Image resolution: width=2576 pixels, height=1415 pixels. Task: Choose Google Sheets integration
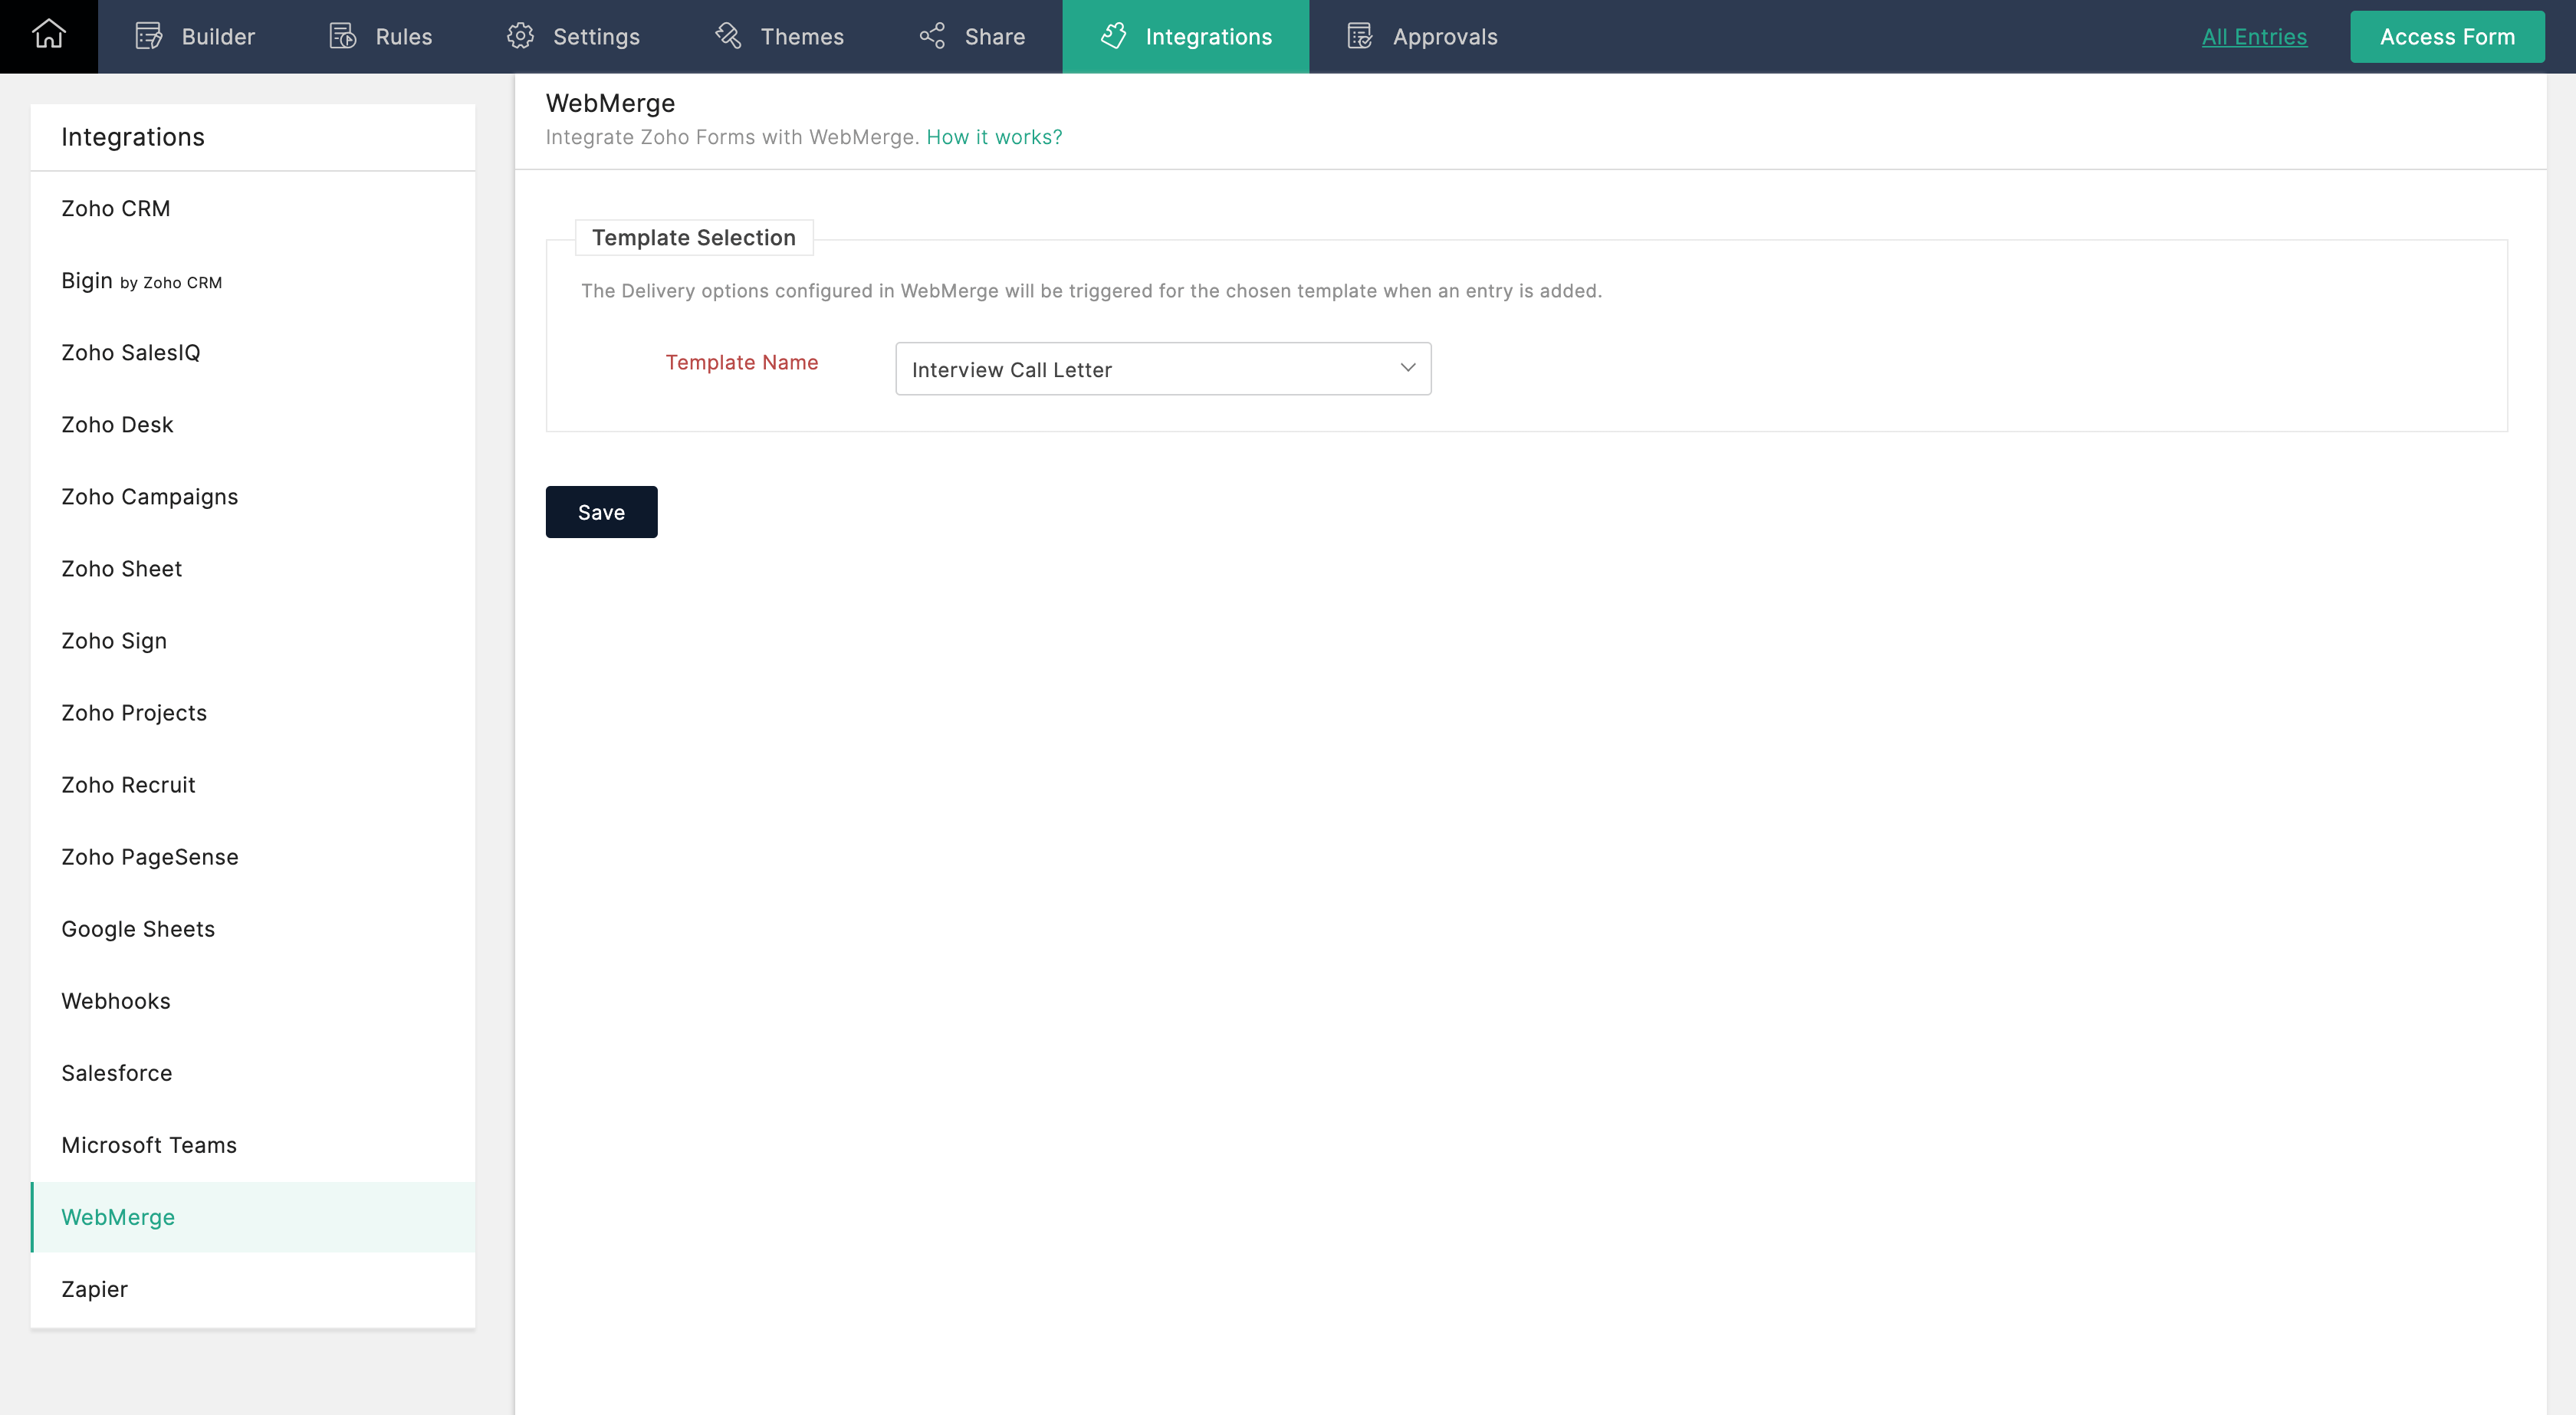pyautogui.click(x=253, y=928)
